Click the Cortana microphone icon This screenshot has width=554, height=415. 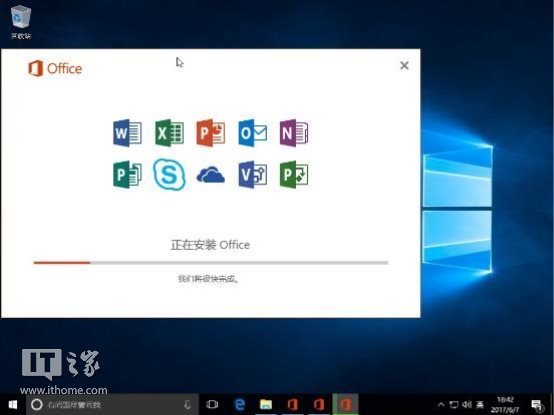(188, 404)
